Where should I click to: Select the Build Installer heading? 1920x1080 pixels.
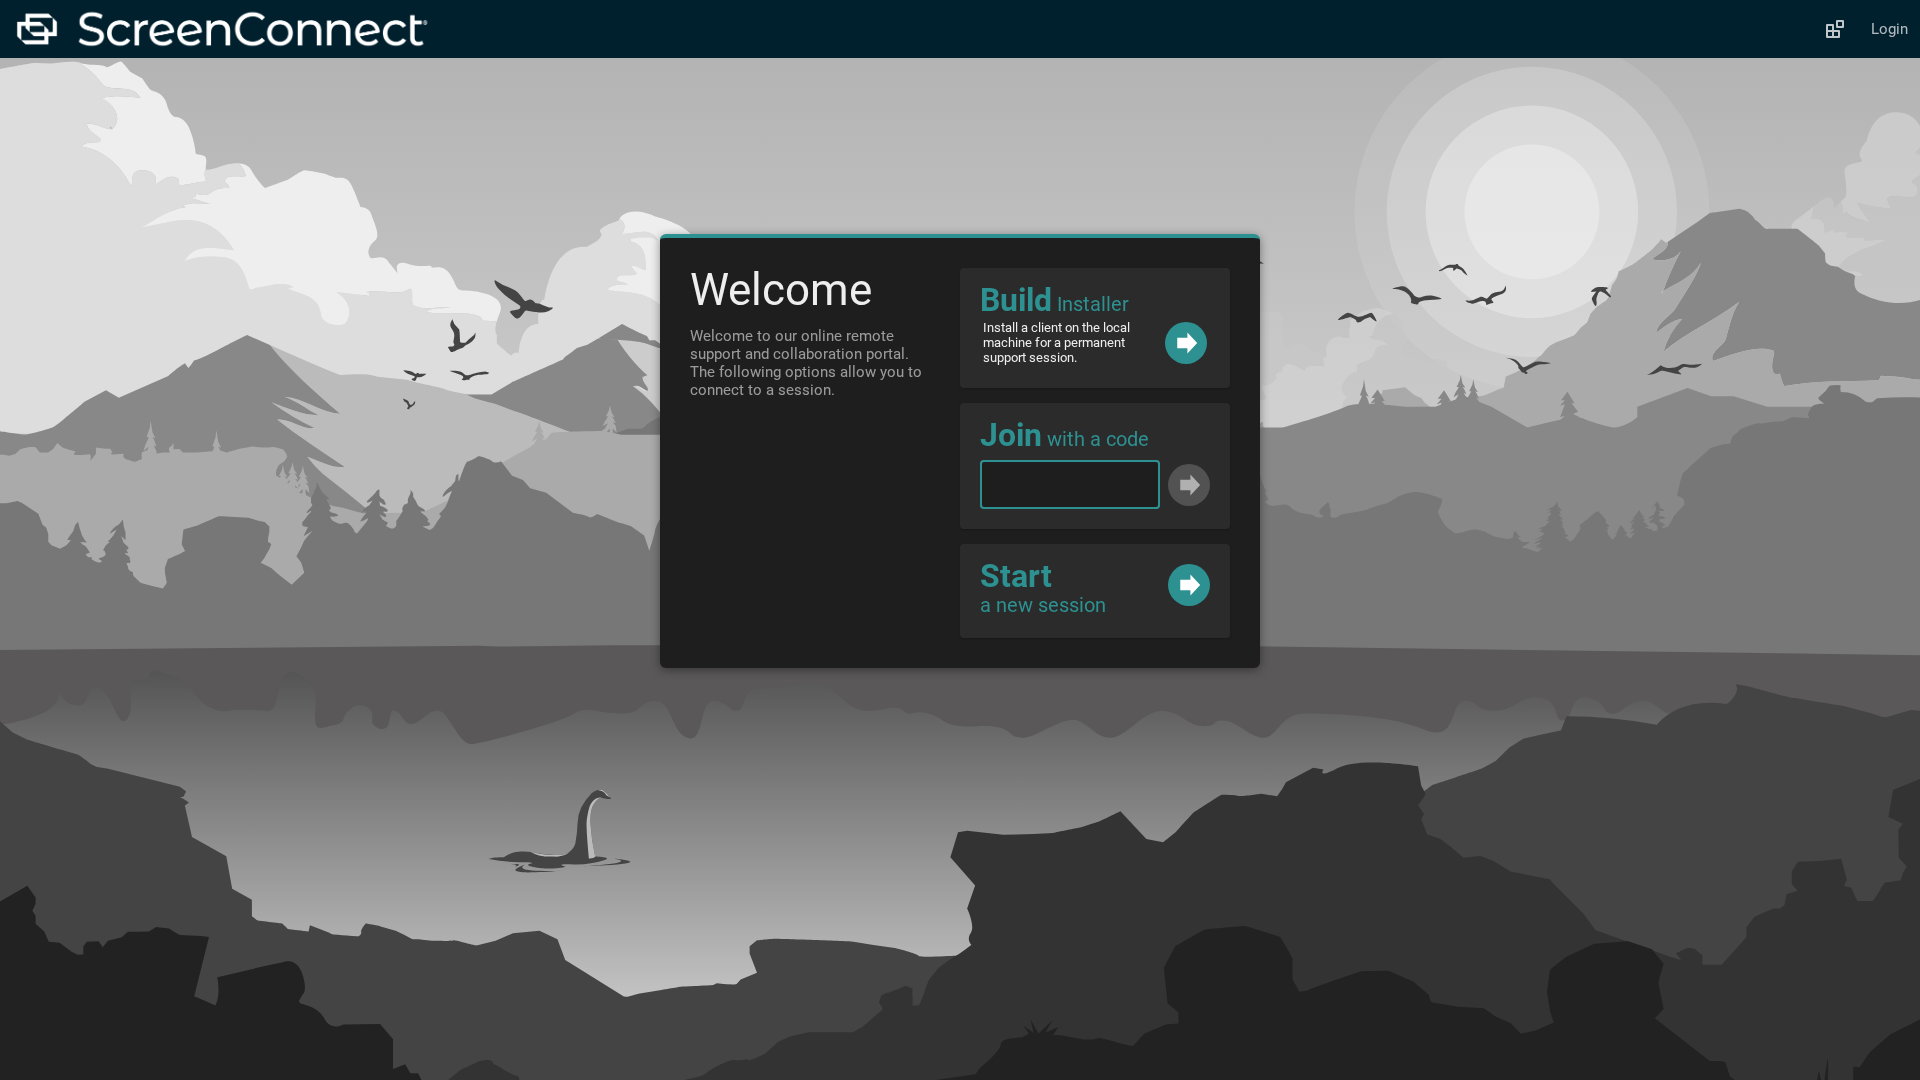(1054, 300)
